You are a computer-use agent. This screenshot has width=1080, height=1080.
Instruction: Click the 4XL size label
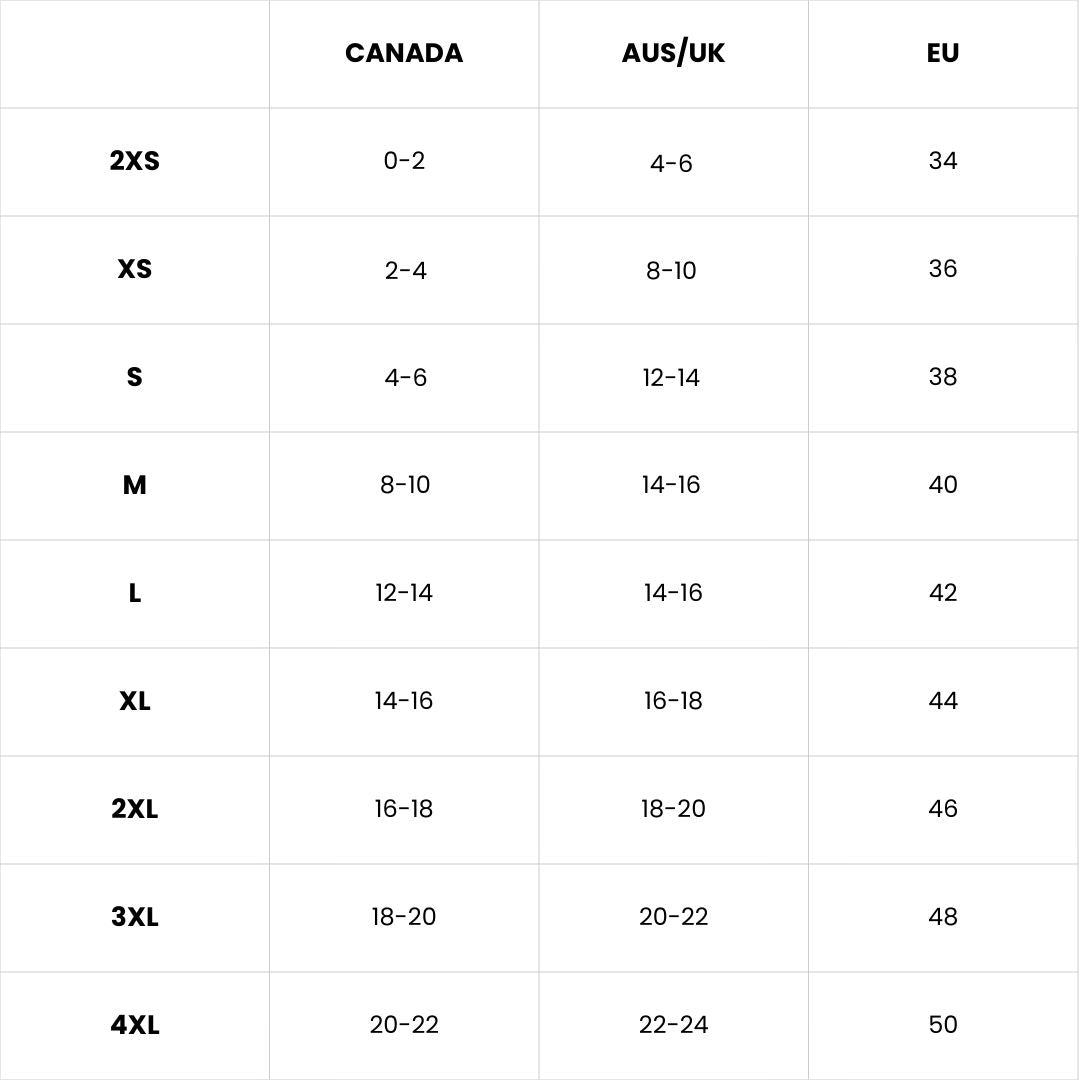click(134, 1026)
